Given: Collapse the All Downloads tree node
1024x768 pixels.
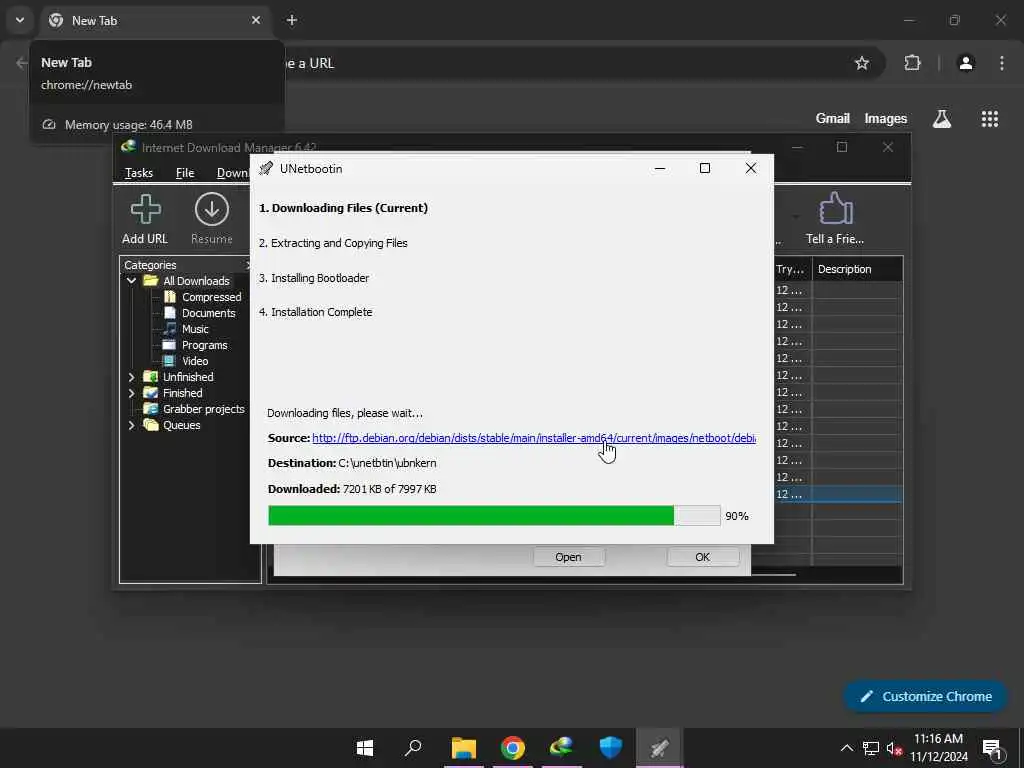Looking at the screenshot, I should point(131,281).
